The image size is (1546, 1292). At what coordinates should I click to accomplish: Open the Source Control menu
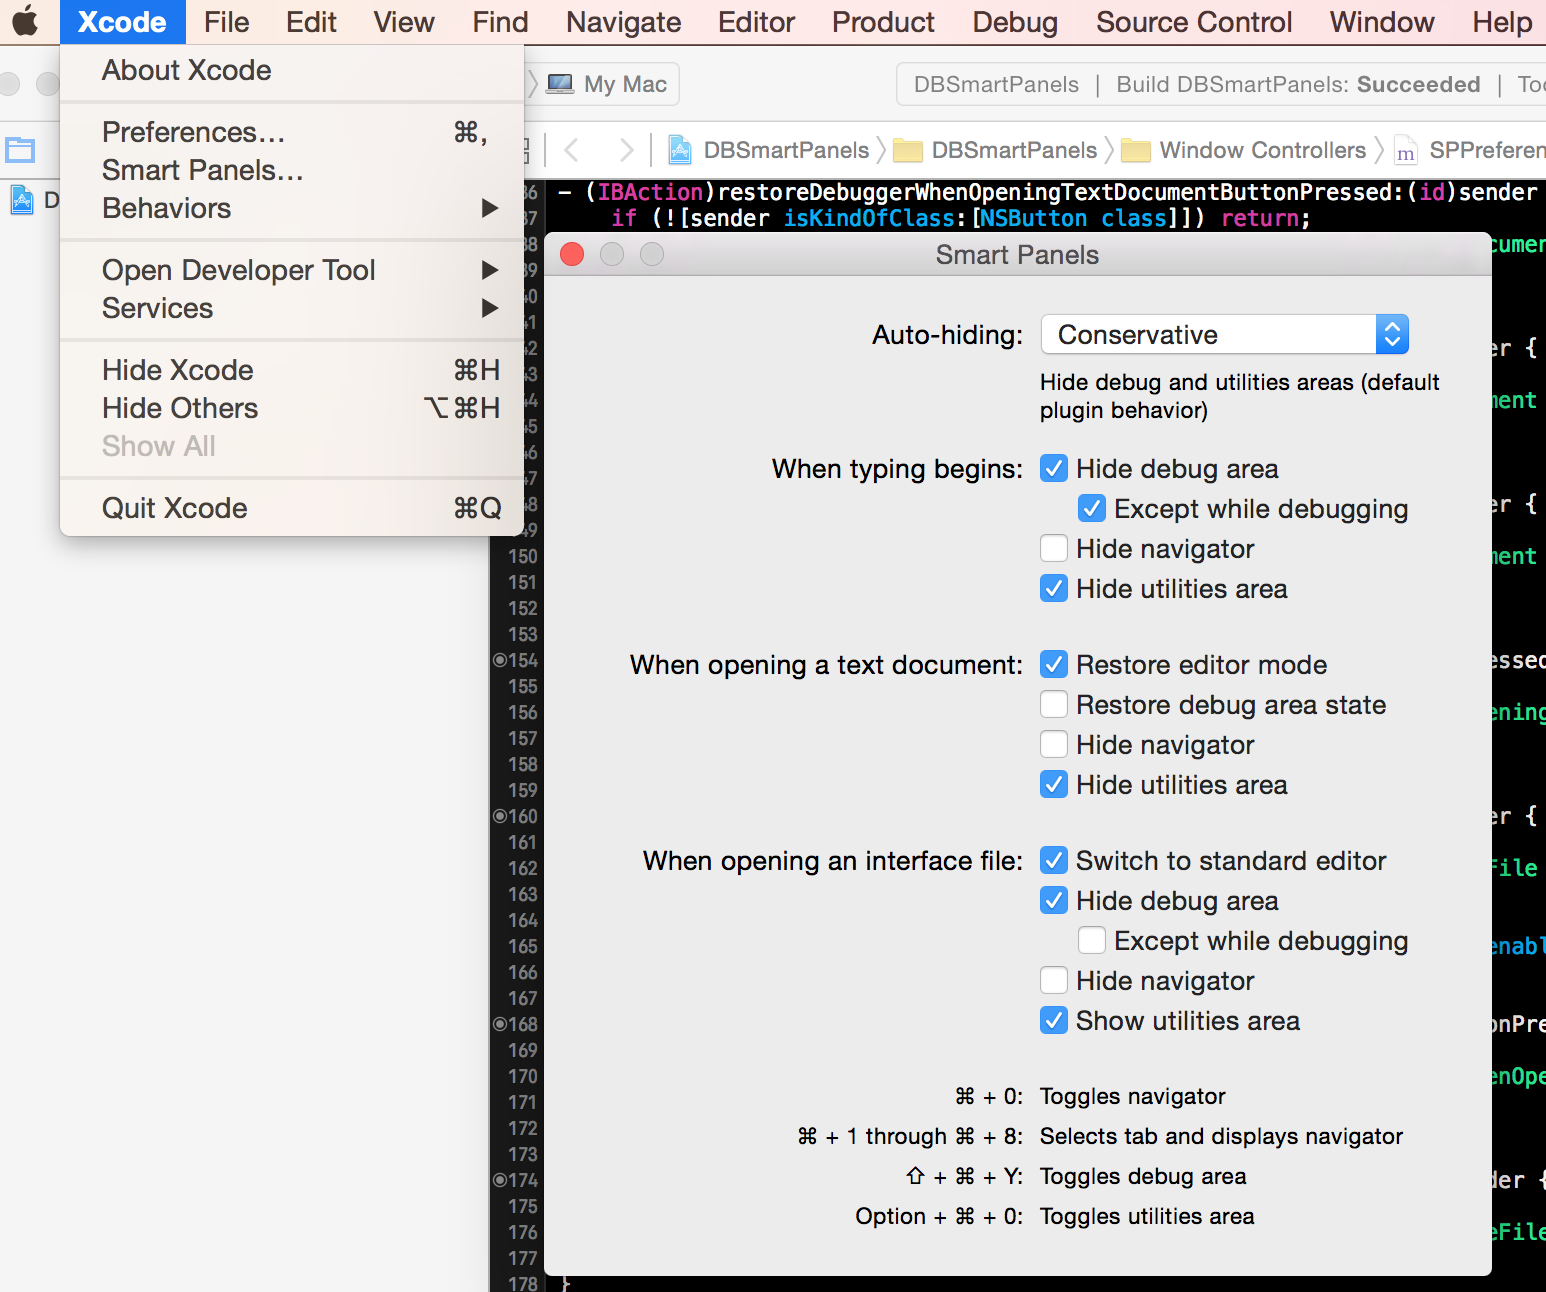click(1194, 22)
